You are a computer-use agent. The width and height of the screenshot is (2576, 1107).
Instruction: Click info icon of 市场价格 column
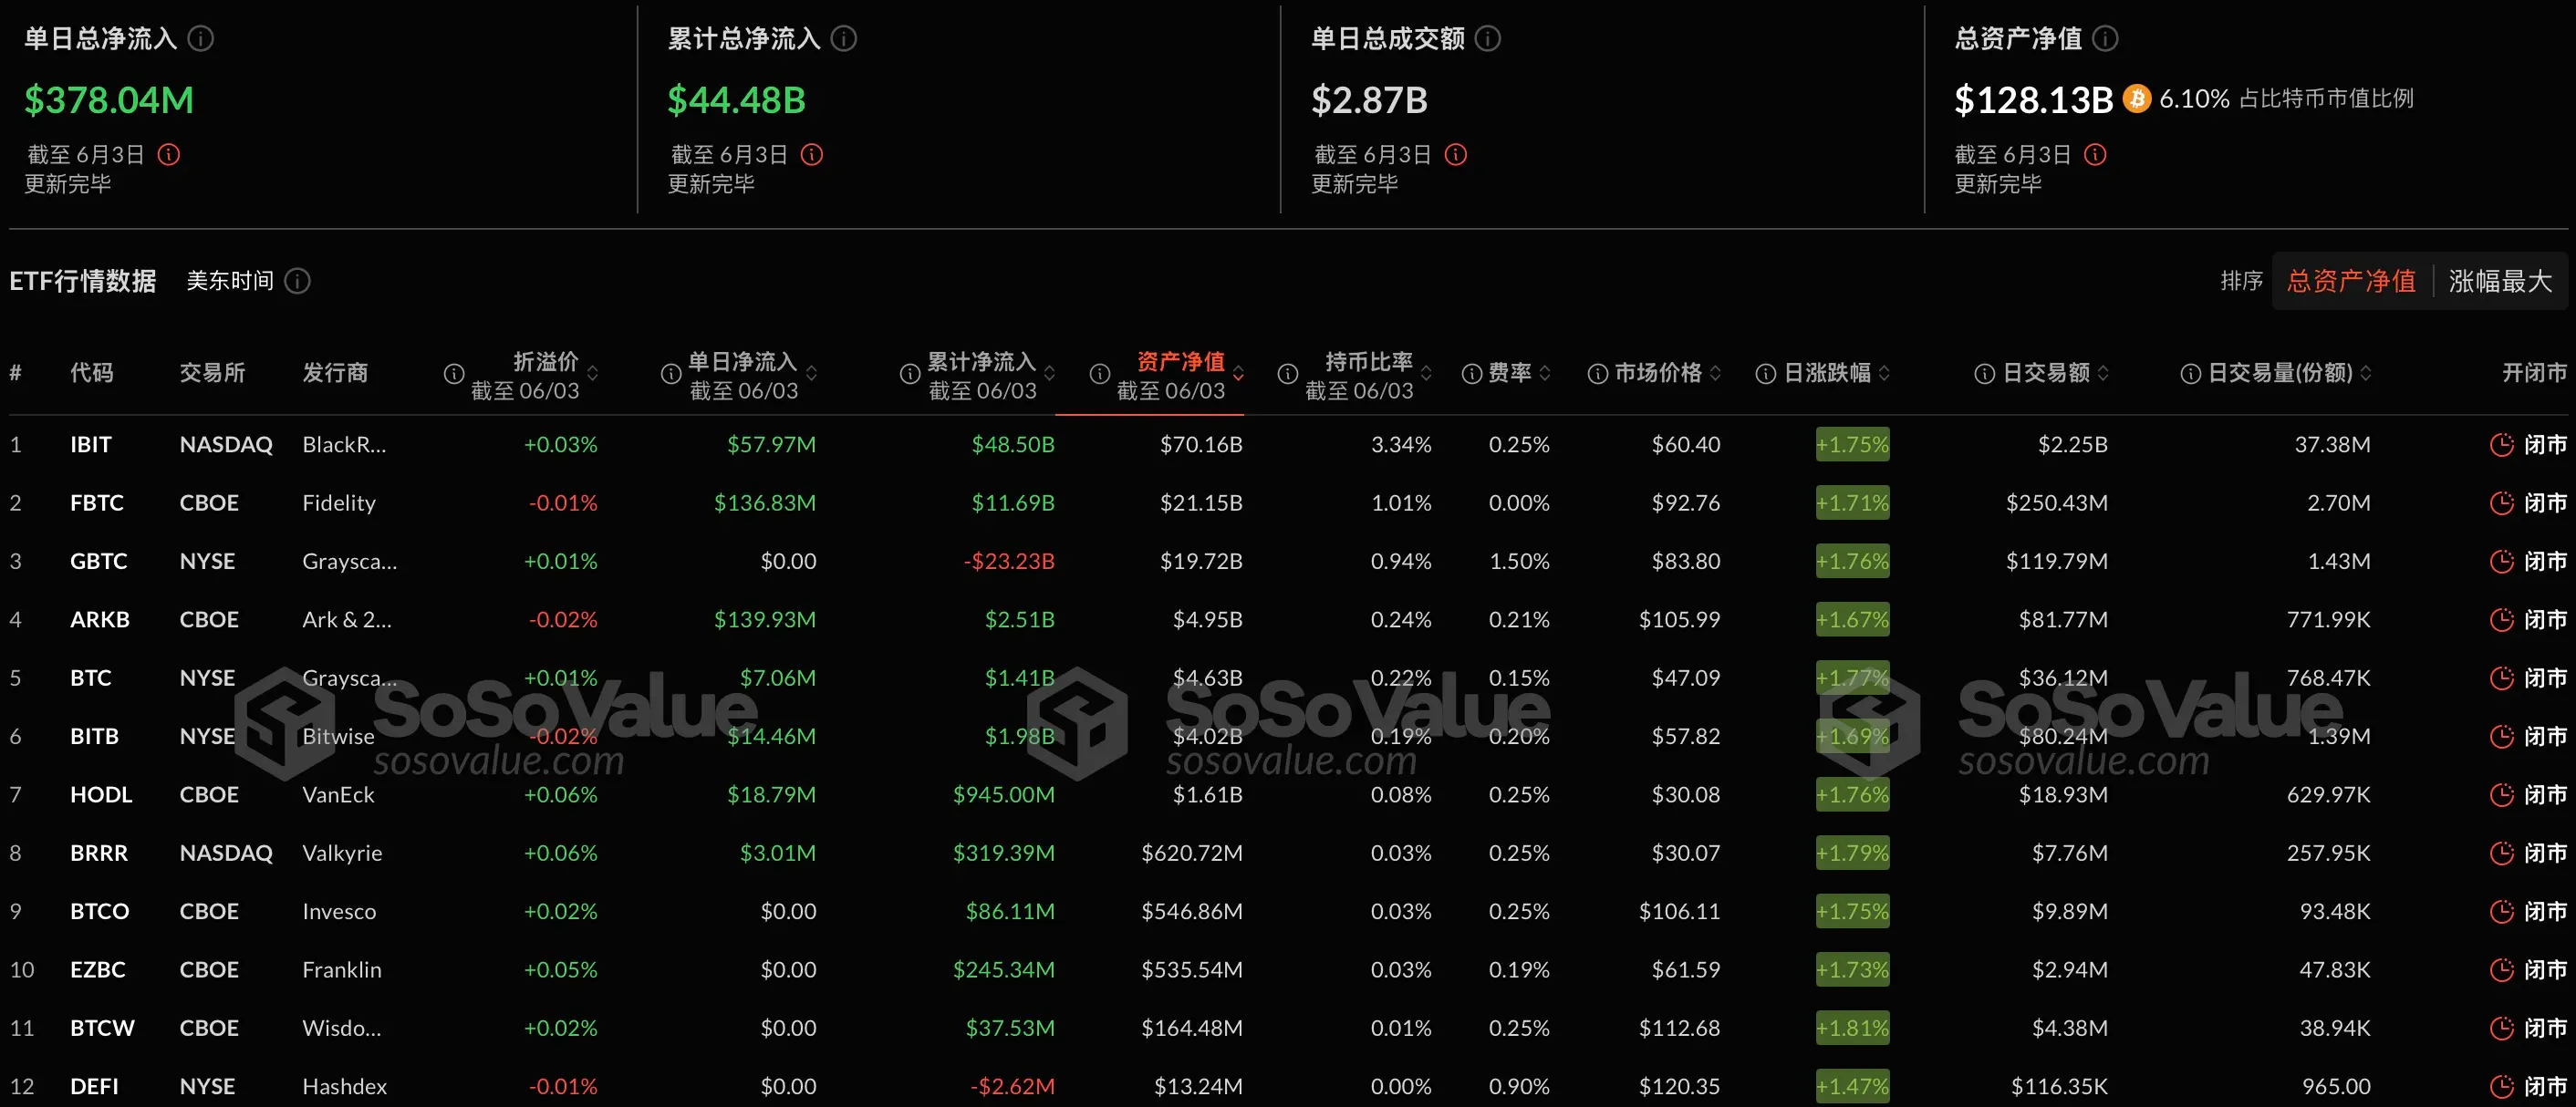1598,374
